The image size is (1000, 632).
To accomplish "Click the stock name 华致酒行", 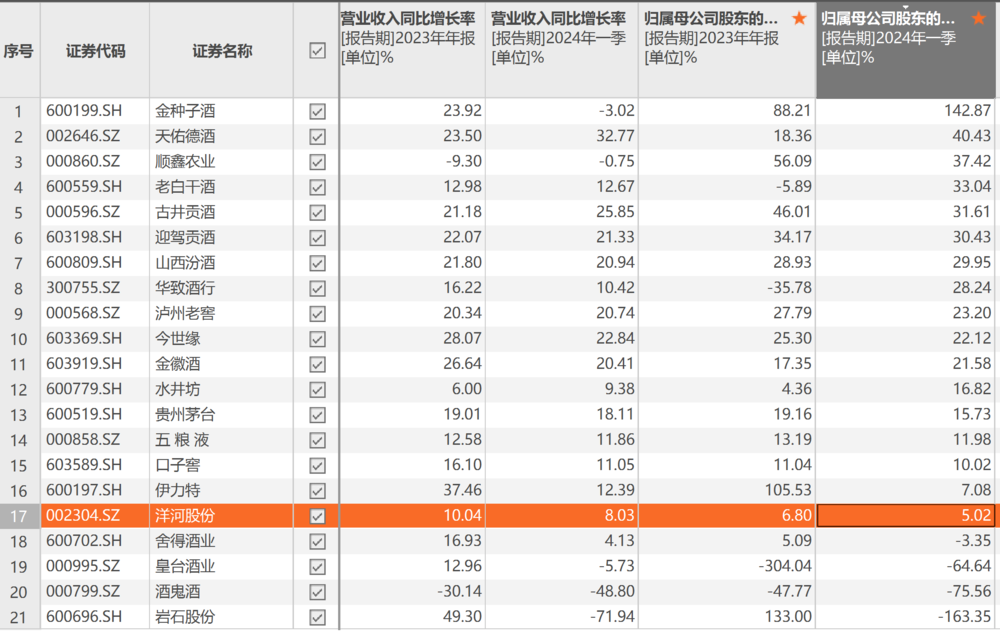I will 185,288.
